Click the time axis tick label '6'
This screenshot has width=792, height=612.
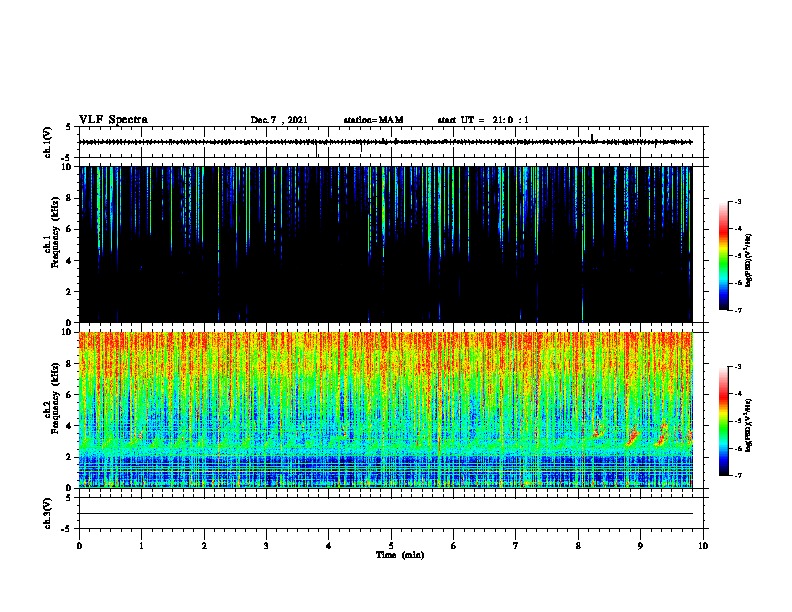454,546
